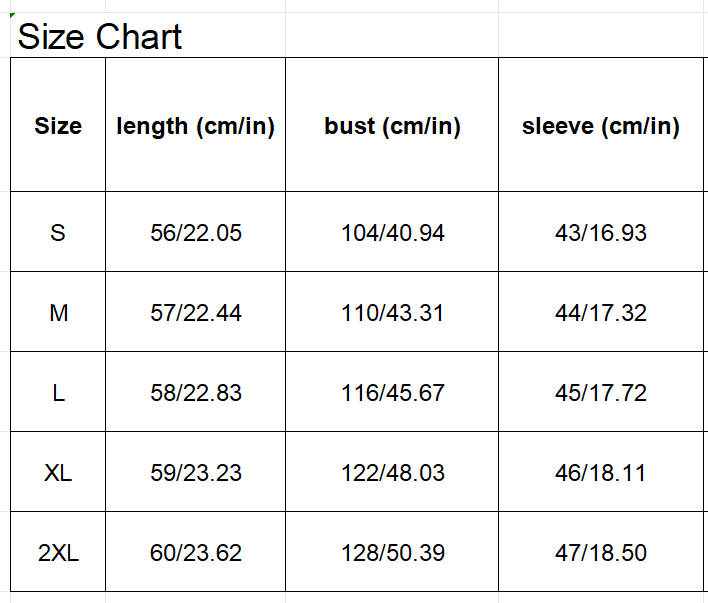Image resolution: width=708 pixels, height=603 pixels.
Task: Select the length (cm/in) header cell
Action: tap(195, 126)
